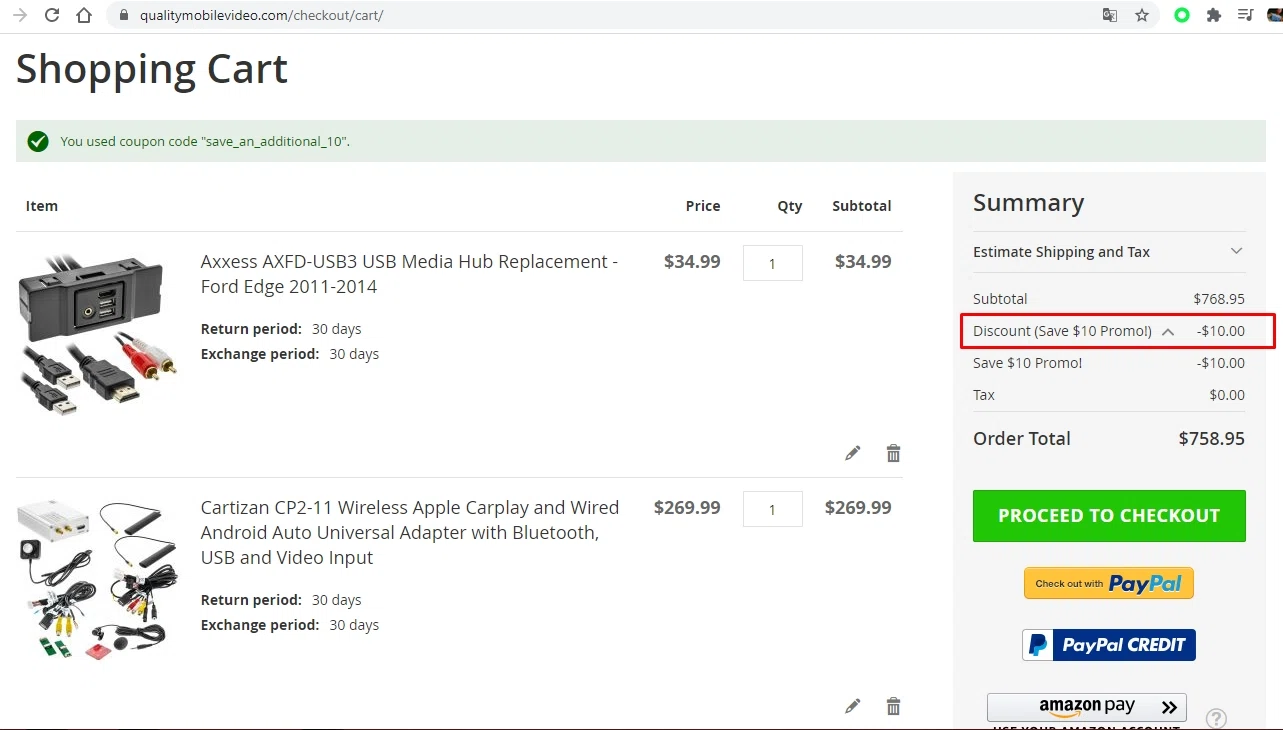This screenshot has height=730, width=1283.
Task: Reload the page with the refresh icon
Action: pyautogui.click(x=52, y=15)
